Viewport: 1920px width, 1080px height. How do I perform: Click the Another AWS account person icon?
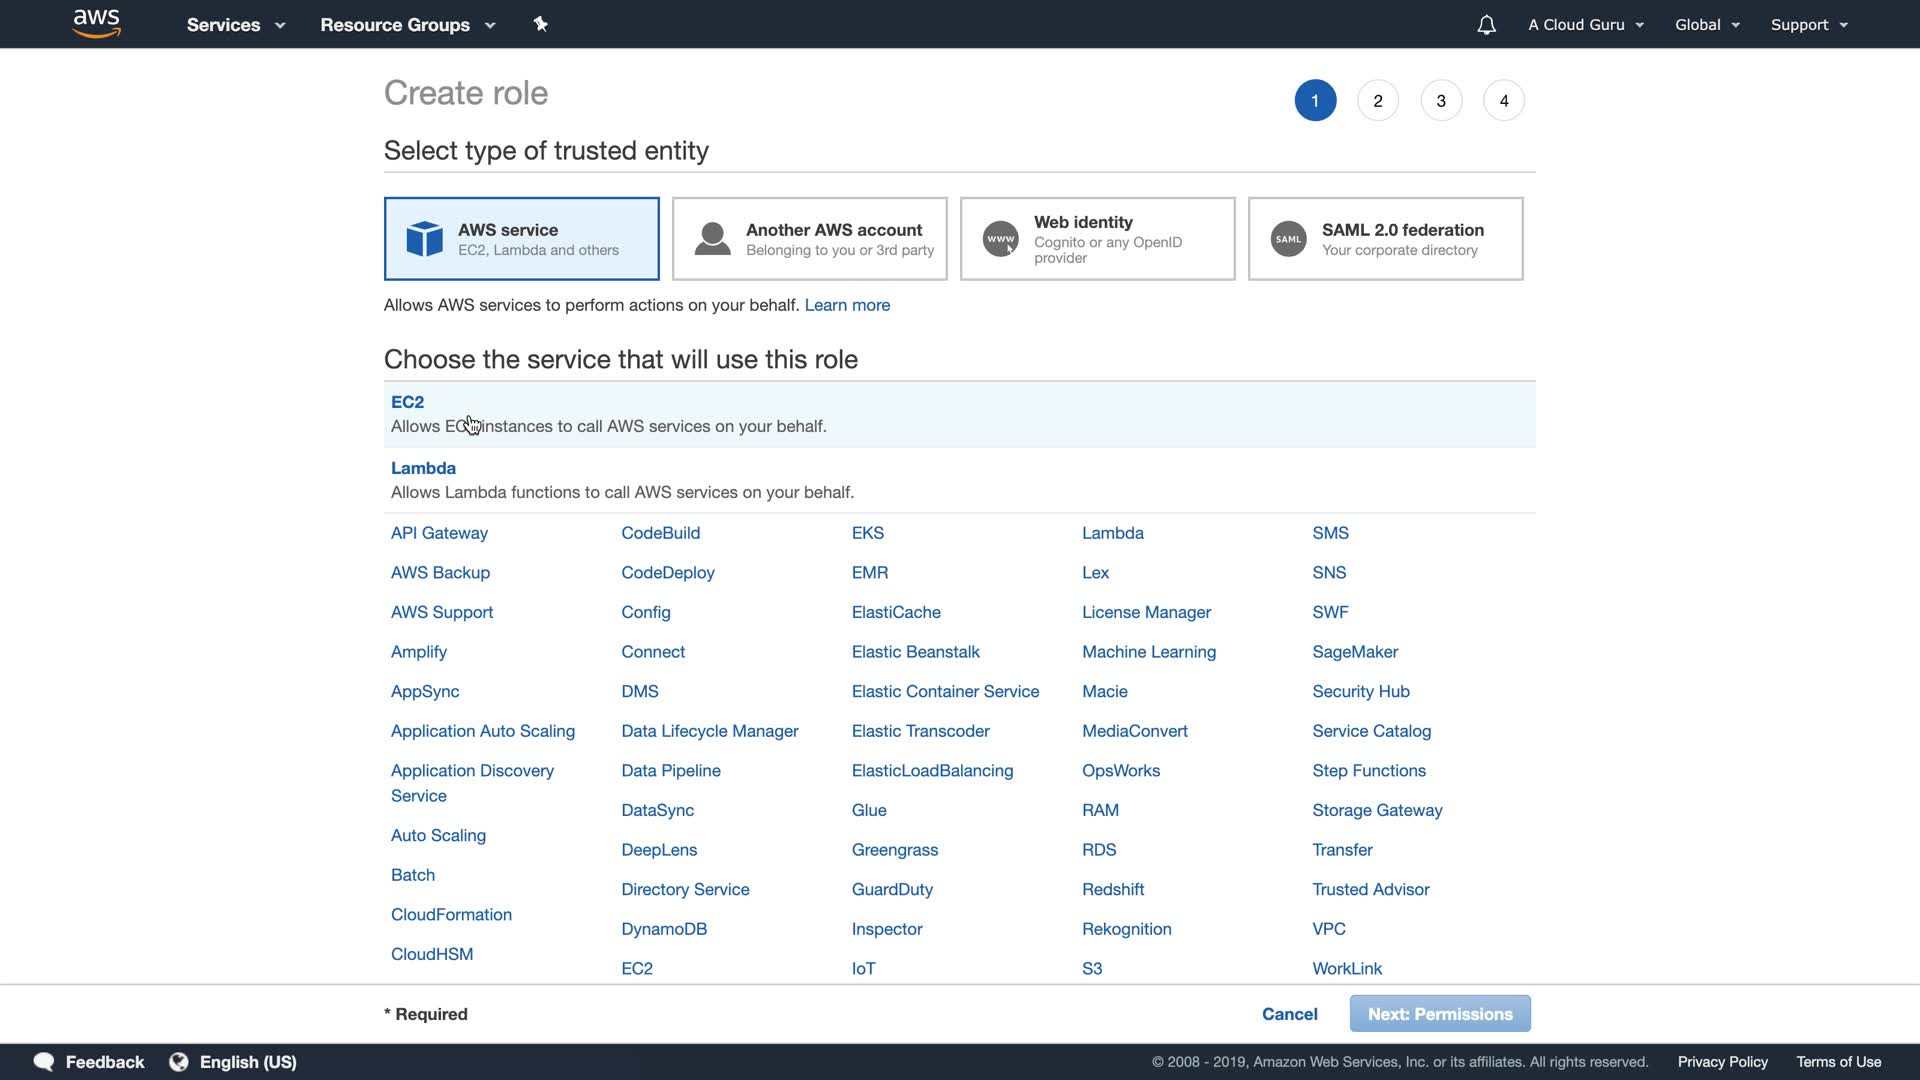point(712,239)
